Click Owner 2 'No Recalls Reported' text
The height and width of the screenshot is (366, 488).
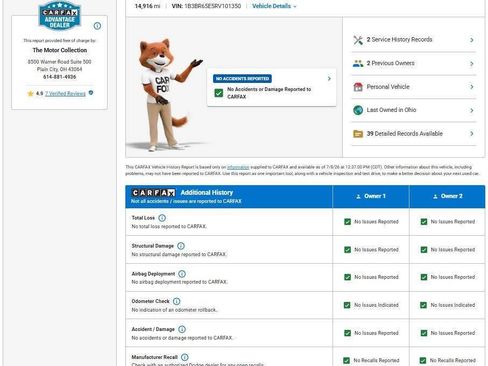453,360
